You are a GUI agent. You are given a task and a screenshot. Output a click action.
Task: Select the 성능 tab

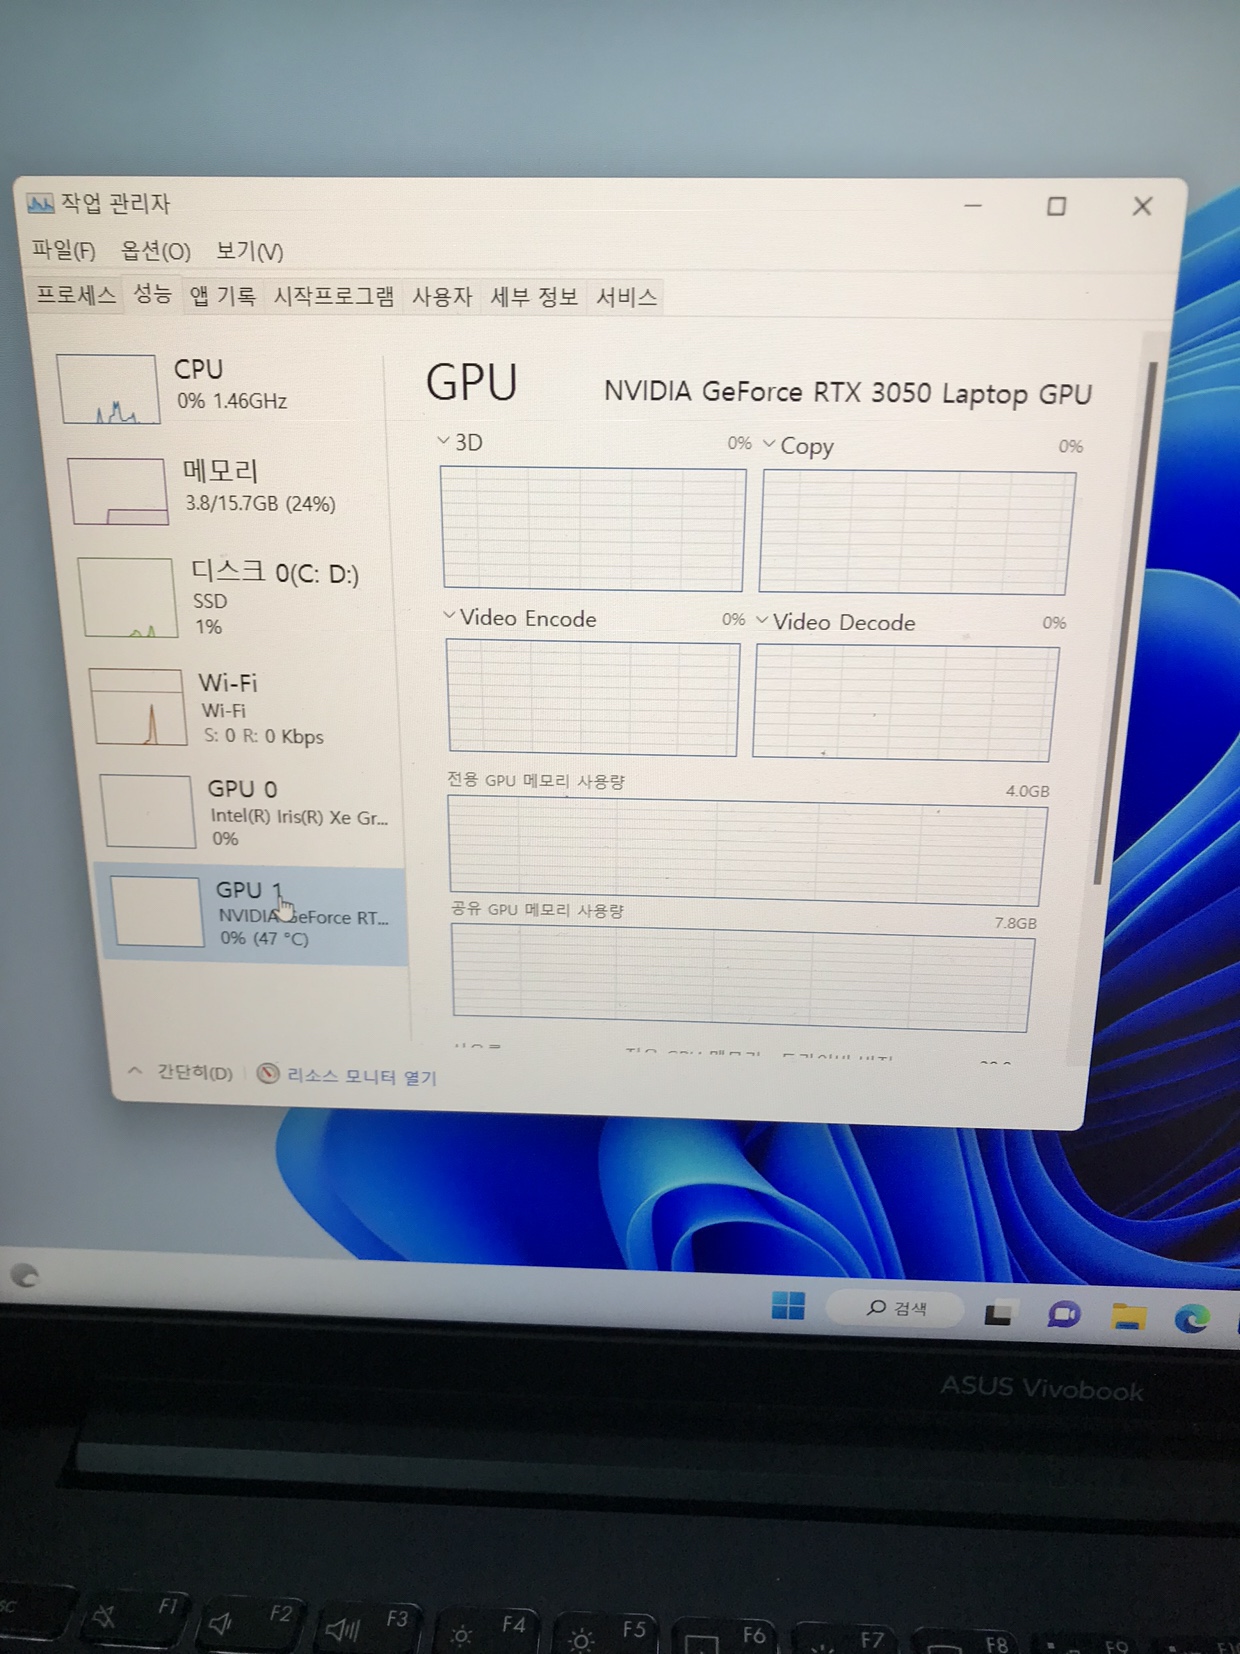pos(153,294)
